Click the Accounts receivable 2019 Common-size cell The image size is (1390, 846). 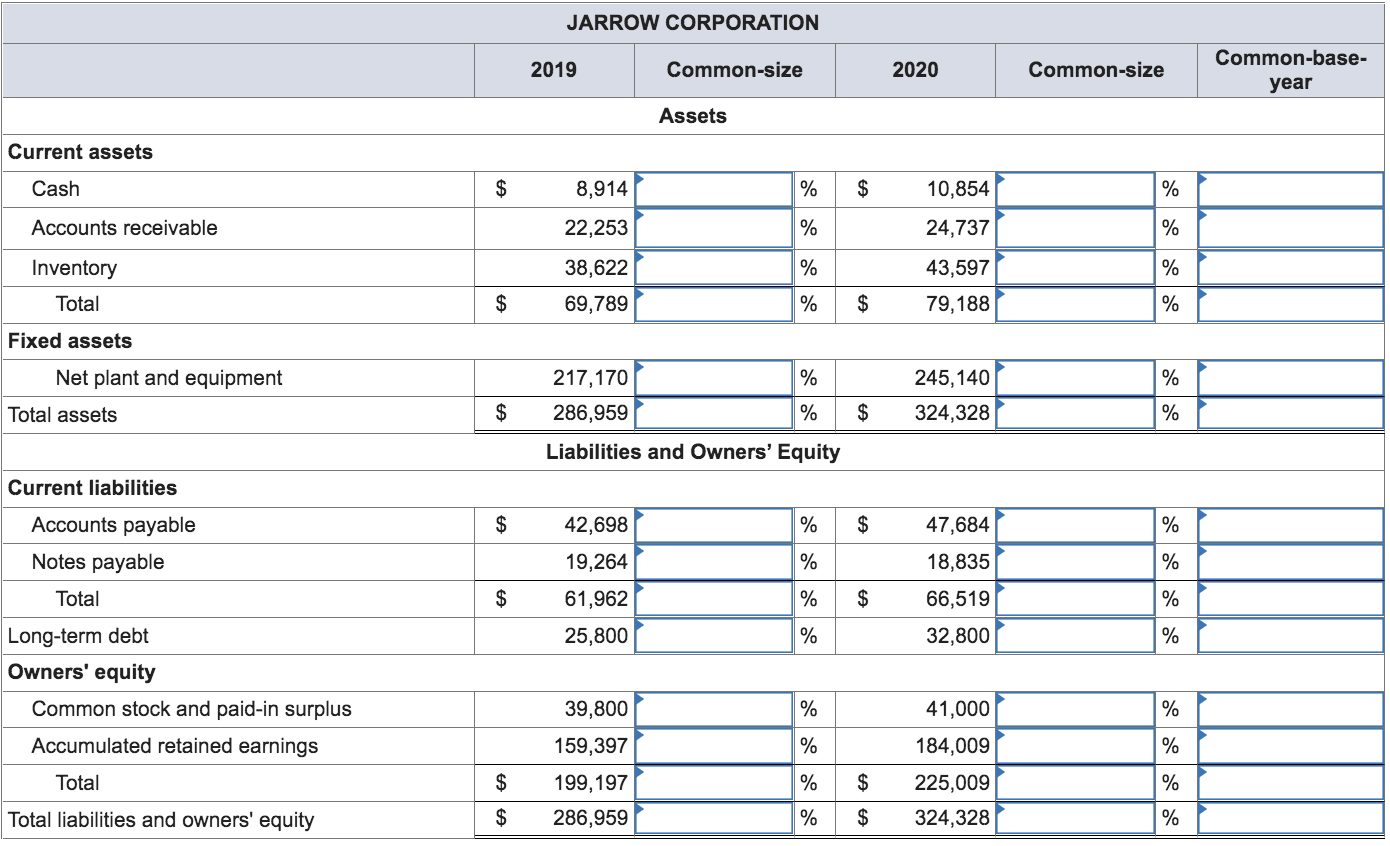[x=714, y=227]
